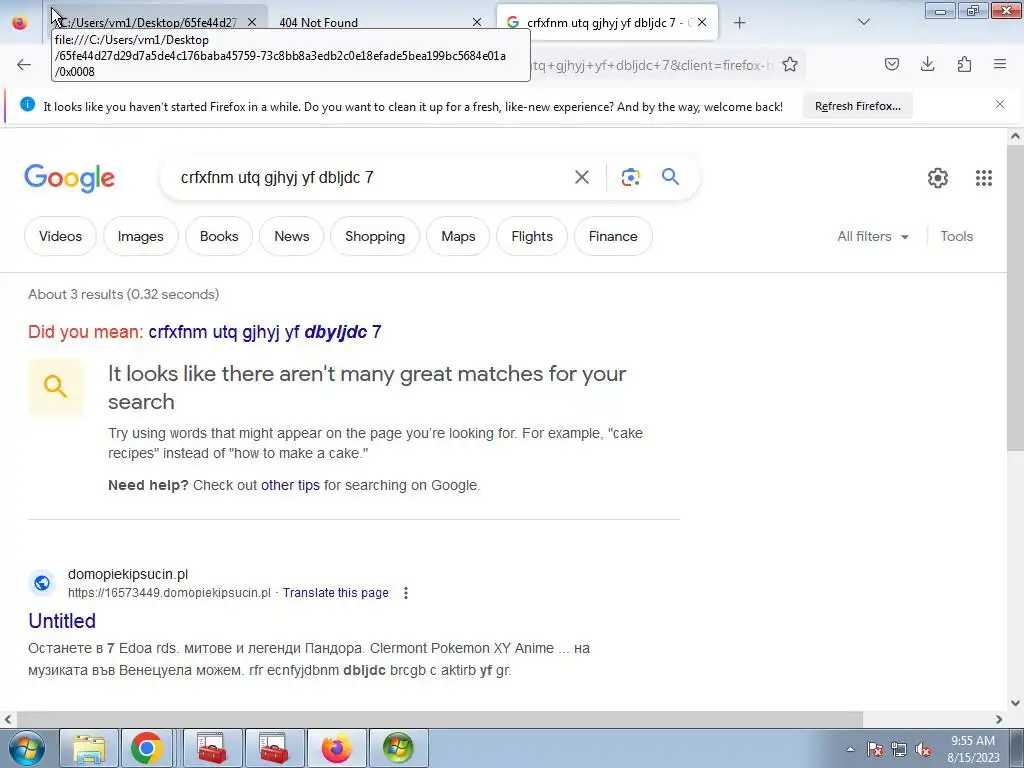Open the three-dot menu for domopiekipsucin.pl result
This screenshot has height=768, width=1024.
point(406,593)
